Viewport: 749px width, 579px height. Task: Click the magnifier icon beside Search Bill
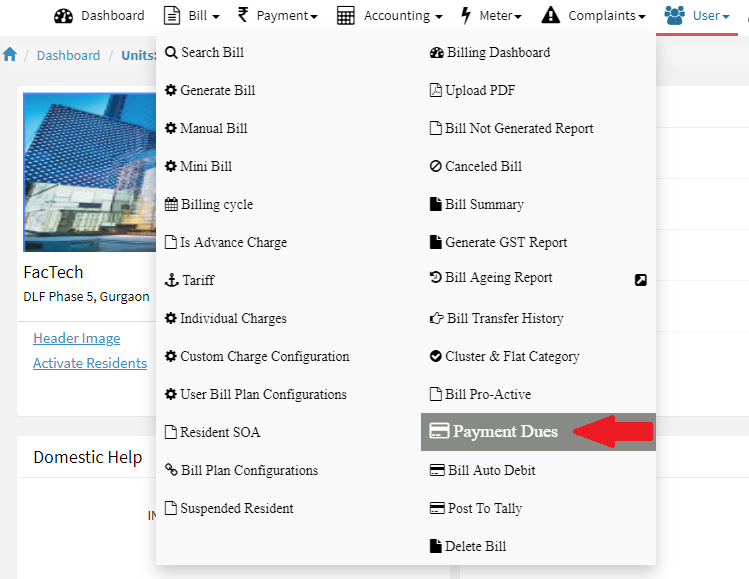171,52
